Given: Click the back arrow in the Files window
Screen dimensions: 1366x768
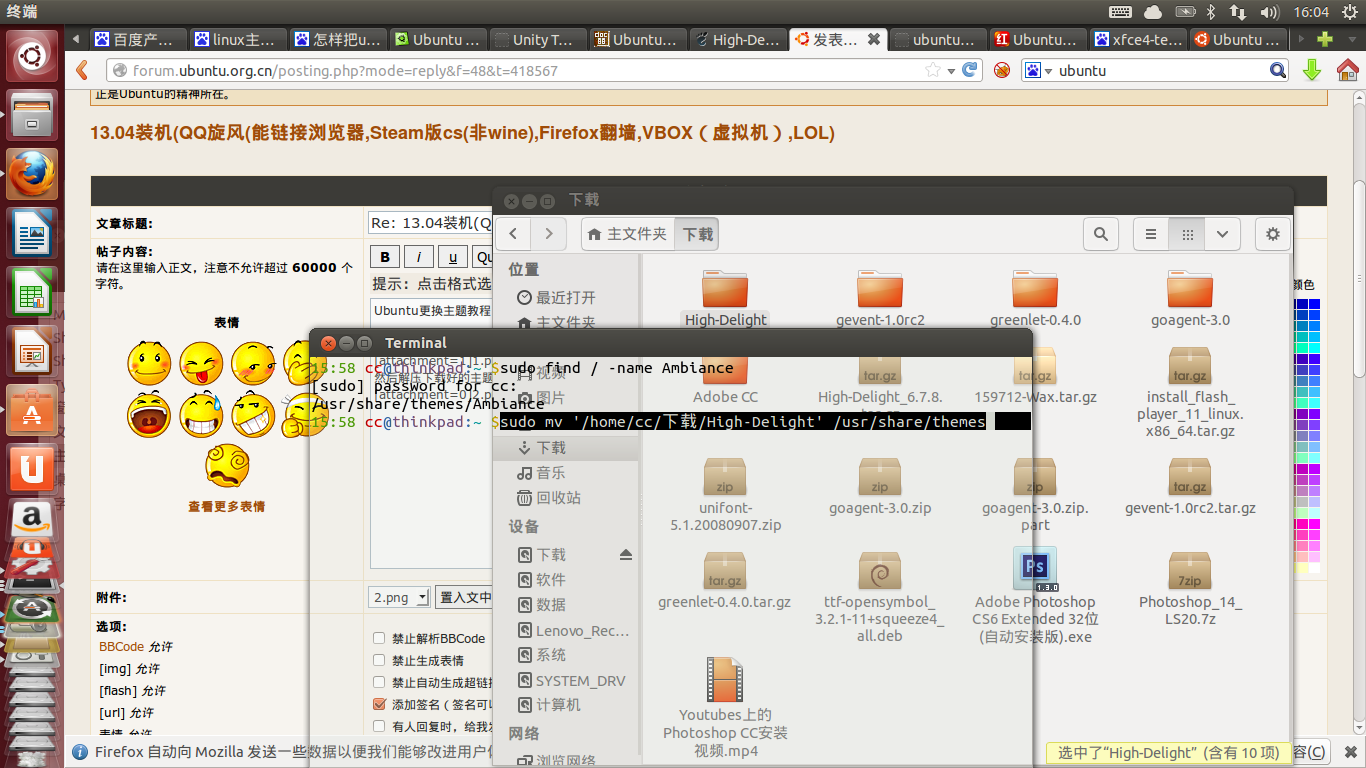Looking at the screenshot, I should pos(513,234).
